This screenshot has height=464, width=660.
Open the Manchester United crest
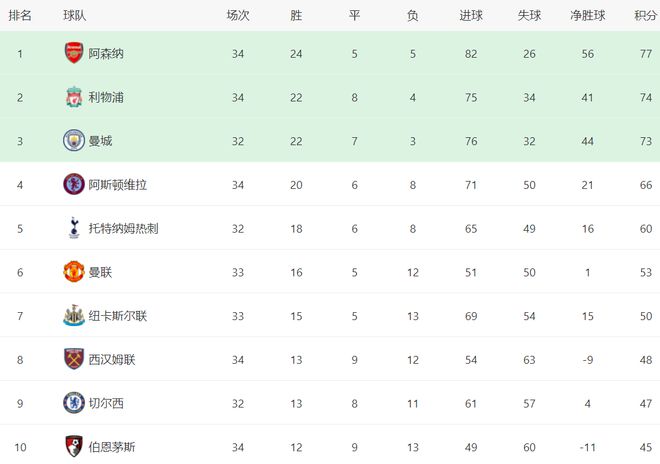point(74,272)
